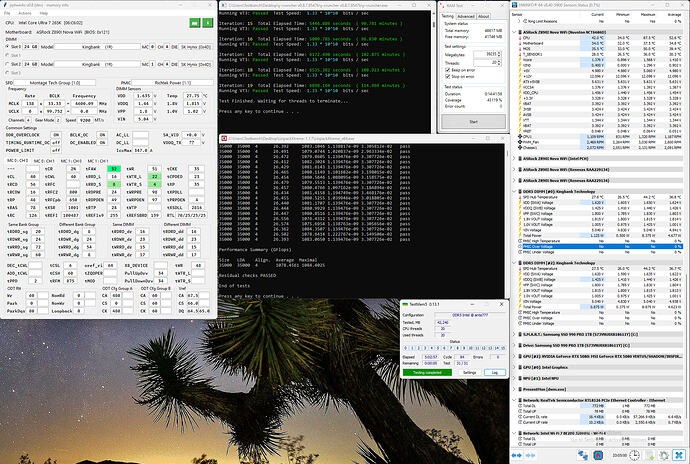Image resolution: width=690 pixels, height=464 pixels.
Task: Select the Slot 3 radio button
Action: click(7, 73)
